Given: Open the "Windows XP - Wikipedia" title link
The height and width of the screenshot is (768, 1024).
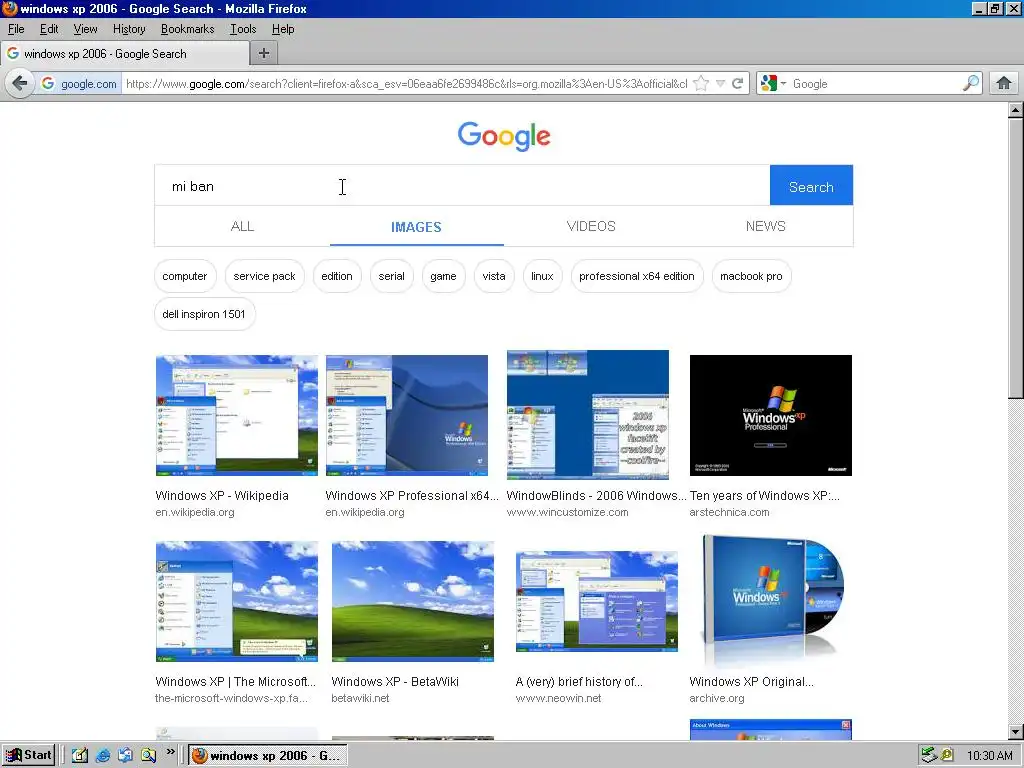Looking at the screenshot, I should [222, 496].
